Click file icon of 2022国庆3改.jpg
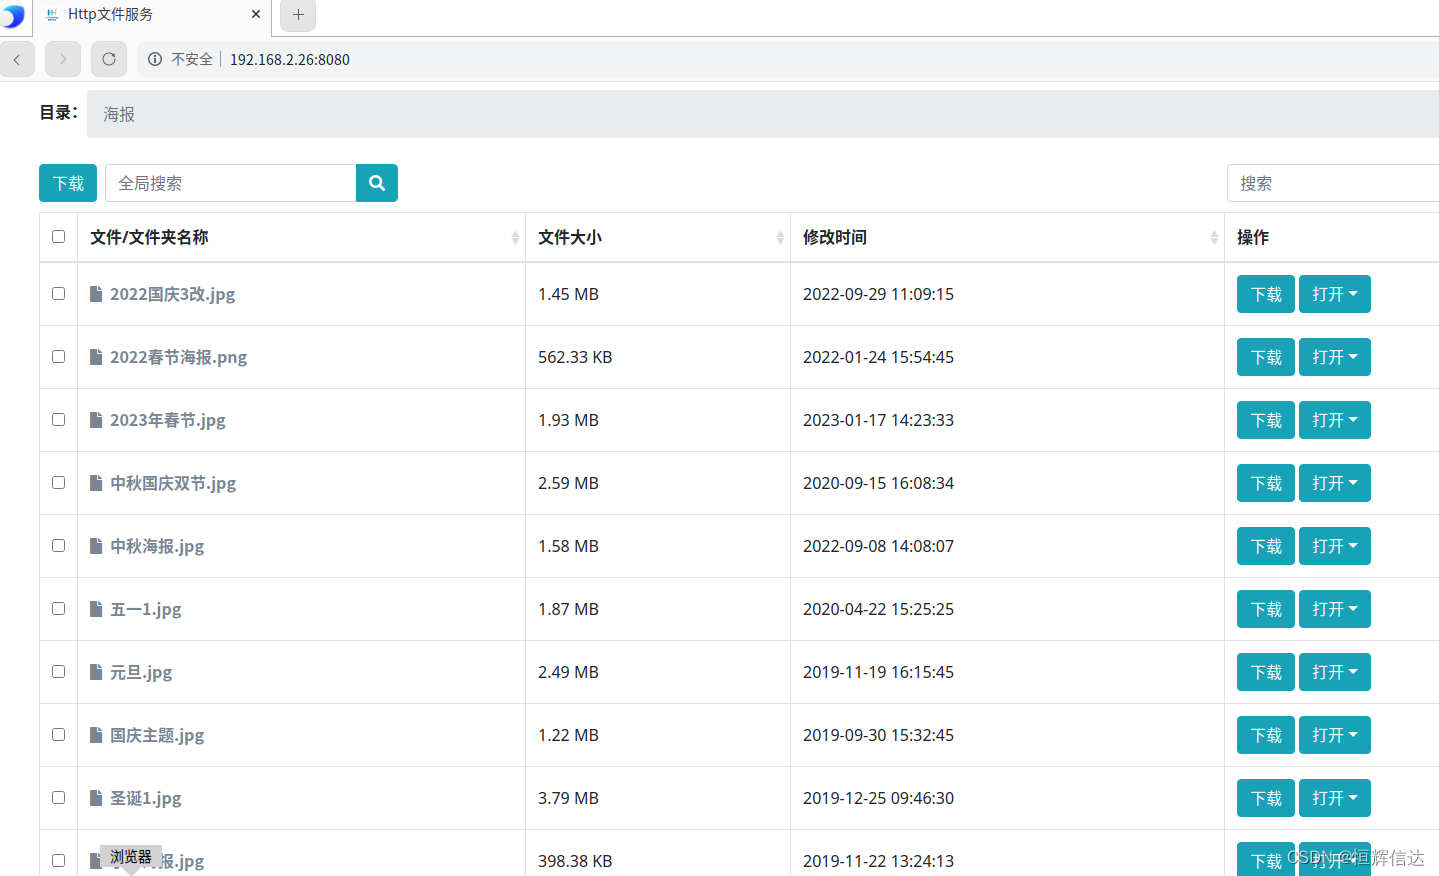 click(96, 294)
